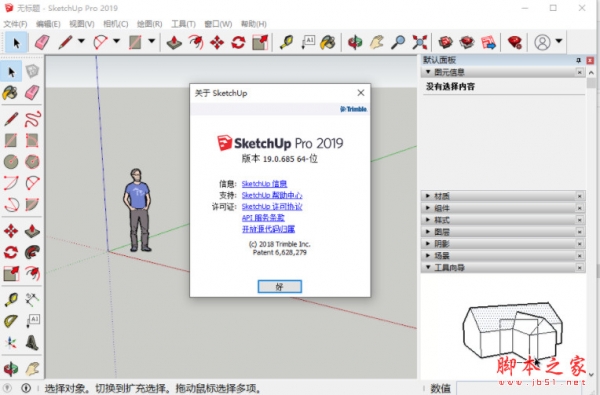Image resolution: width=600 pixels, height=395 pixels.
Task: Select the Paint Bucket tool in top toolbar
Action: (328, 42)
